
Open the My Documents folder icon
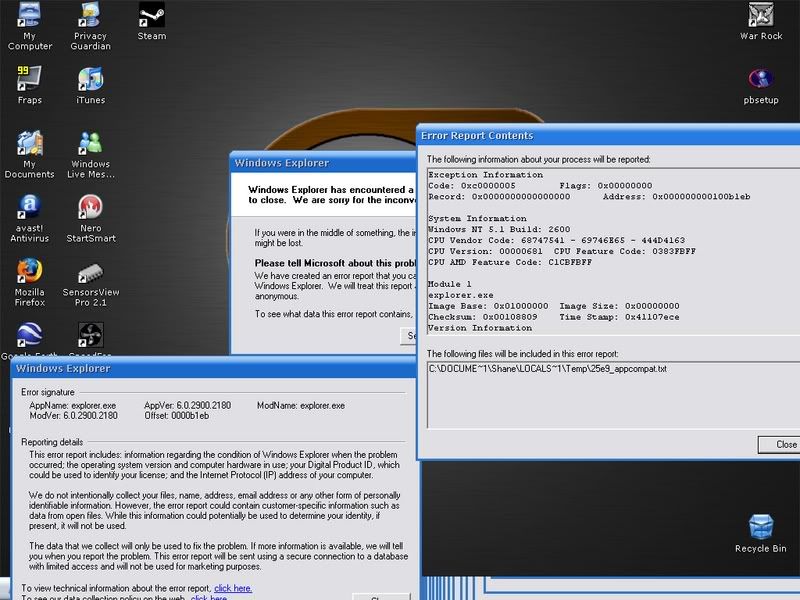pos(29,145)
